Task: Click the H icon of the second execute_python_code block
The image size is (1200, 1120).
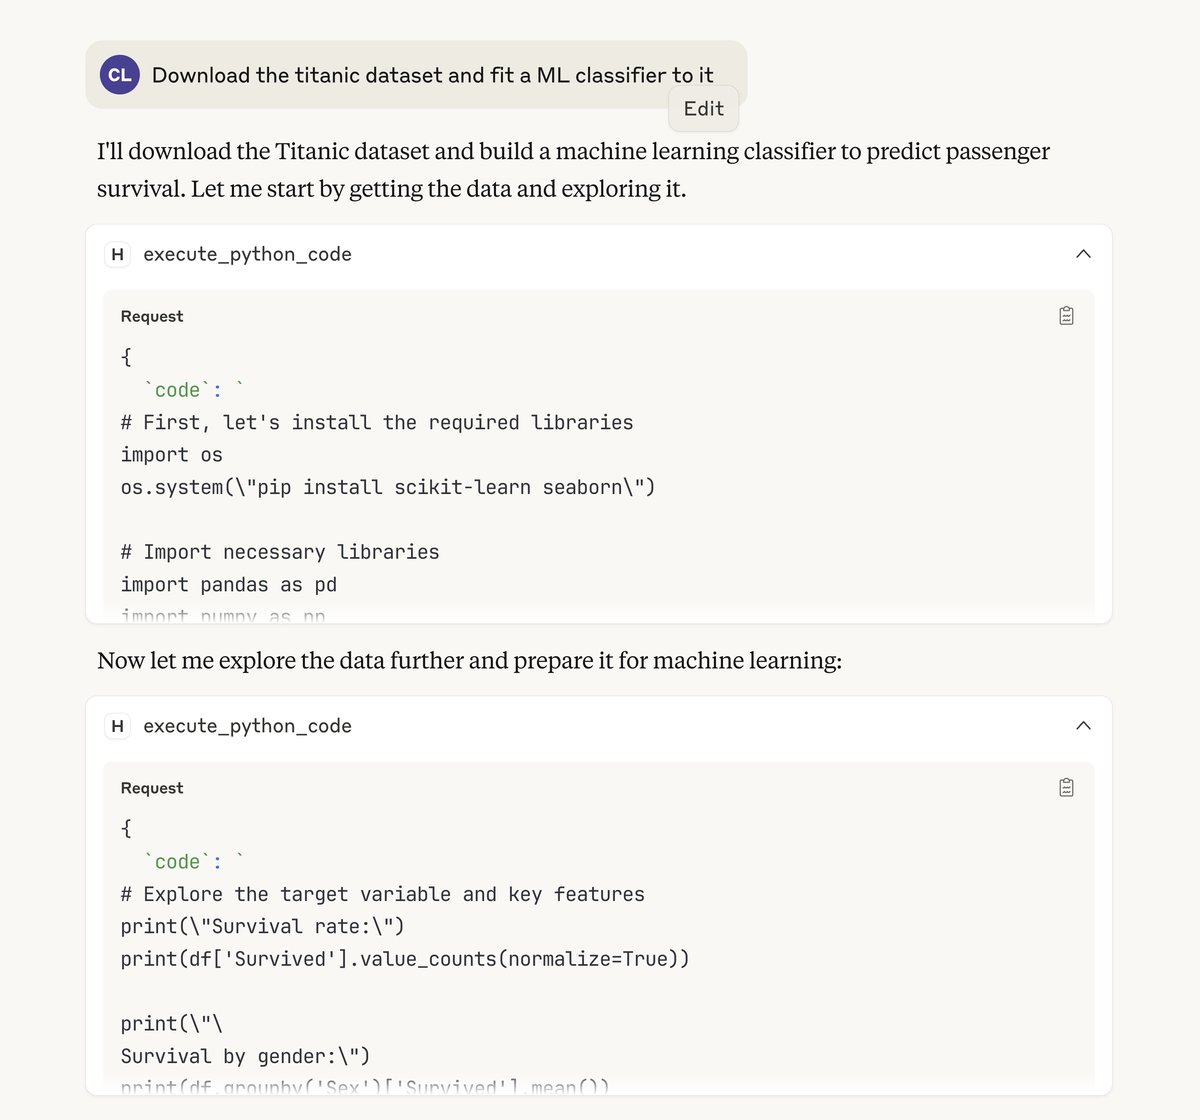Action: [118, 726]
